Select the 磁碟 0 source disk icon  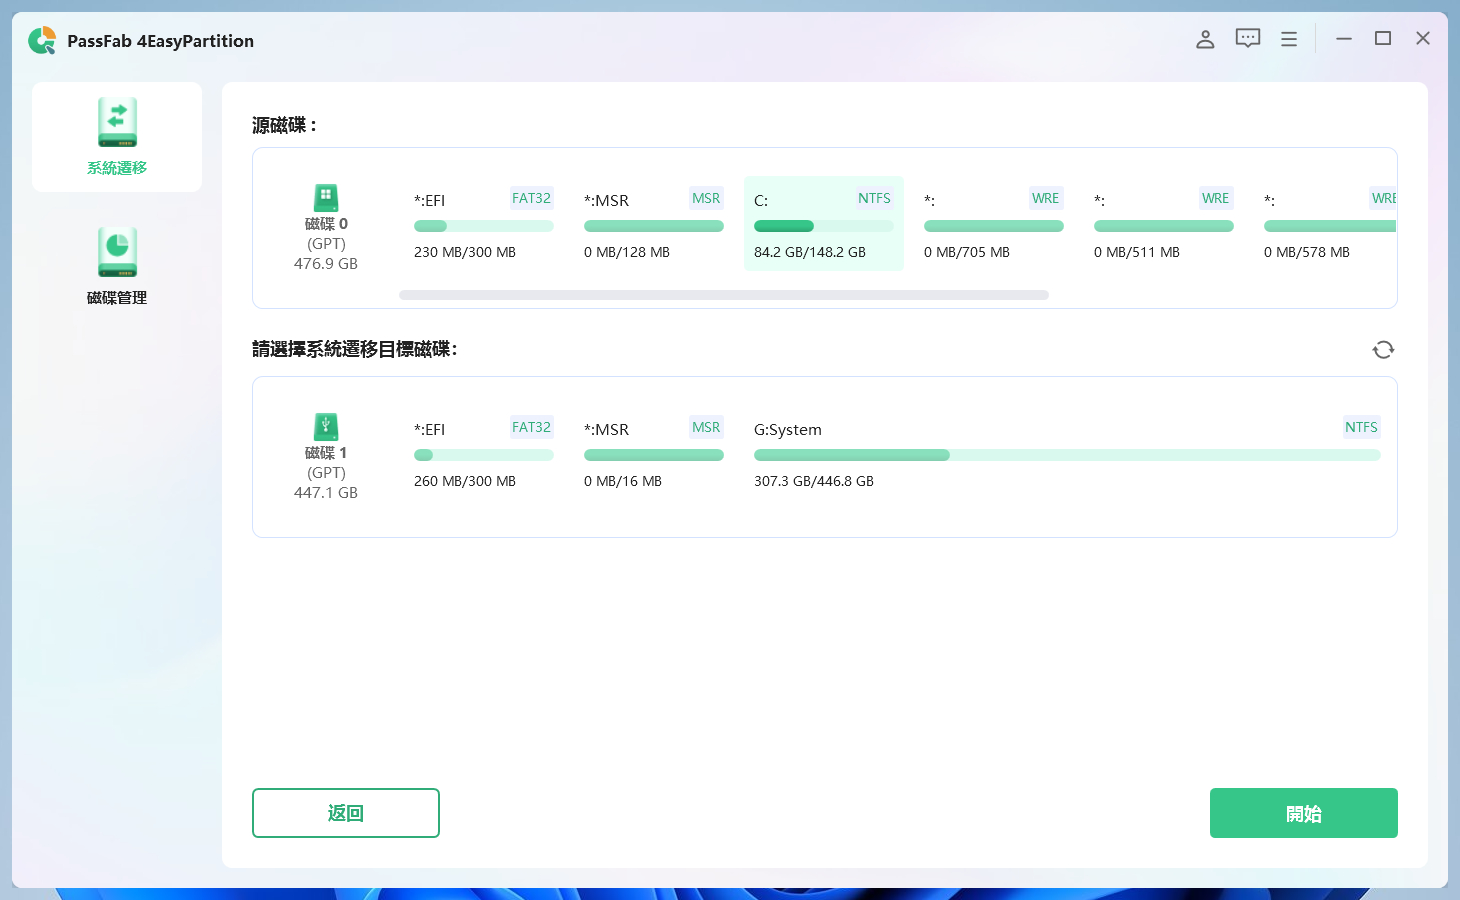click(326, 198)
